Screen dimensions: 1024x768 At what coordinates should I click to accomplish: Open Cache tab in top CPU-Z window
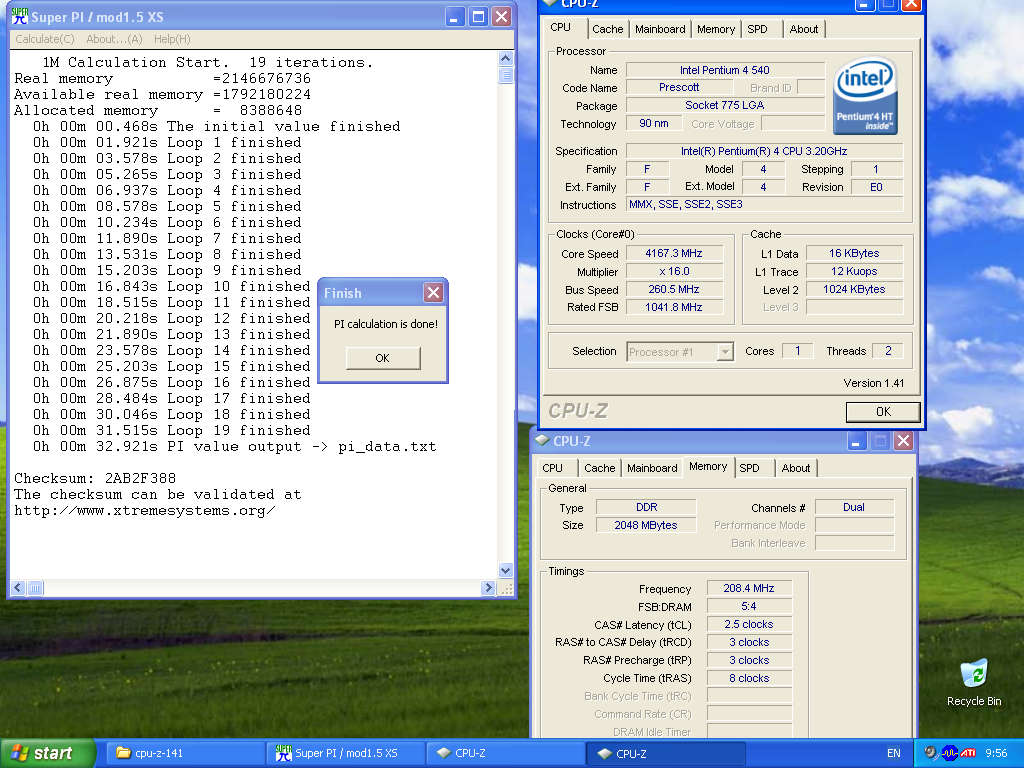coord(607,29)
